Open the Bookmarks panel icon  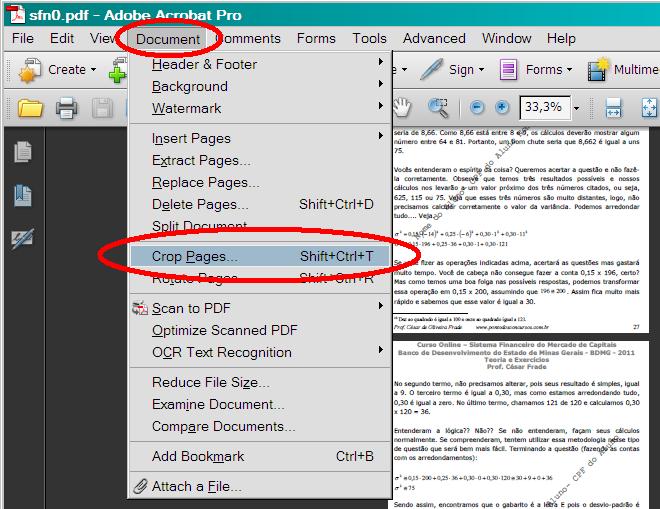pos(23,195)
